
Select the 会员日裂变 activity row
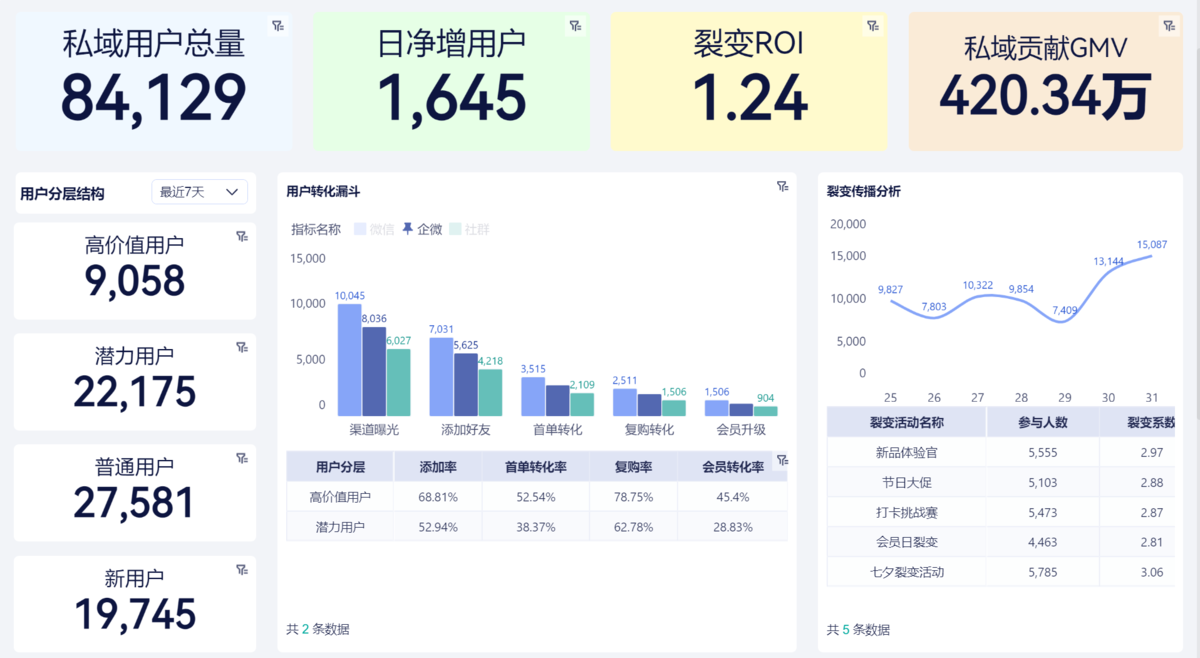click(x=1001, y=542)
